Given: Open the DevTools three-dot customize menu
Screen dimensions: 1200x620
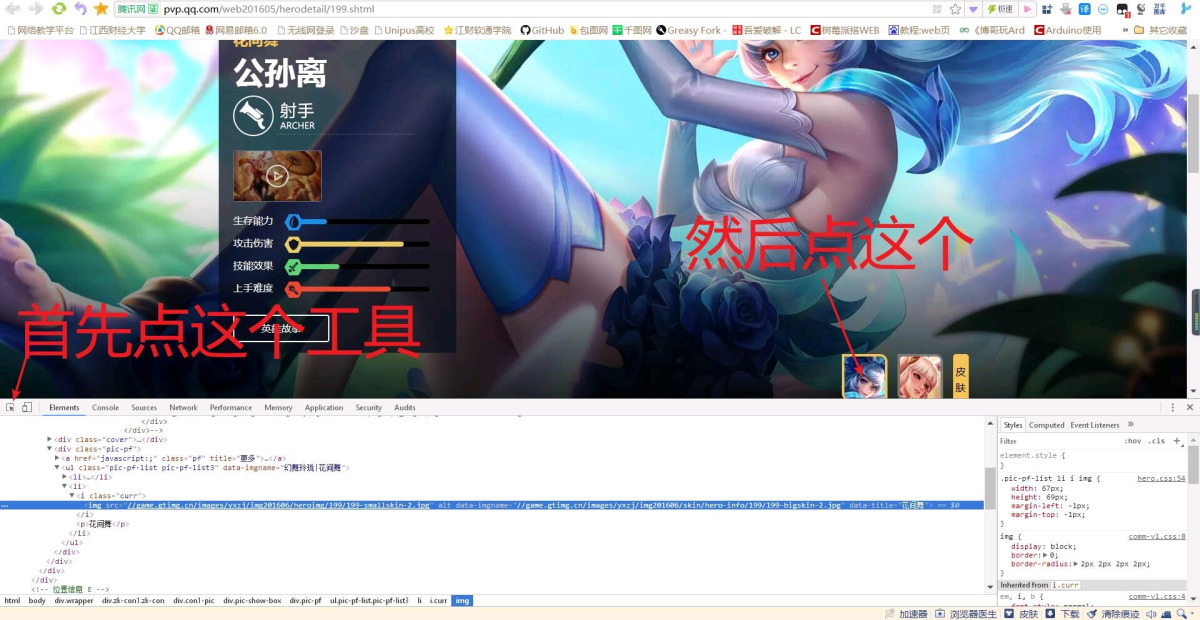Looking at the screenshot, I should tap(1173, 407).
